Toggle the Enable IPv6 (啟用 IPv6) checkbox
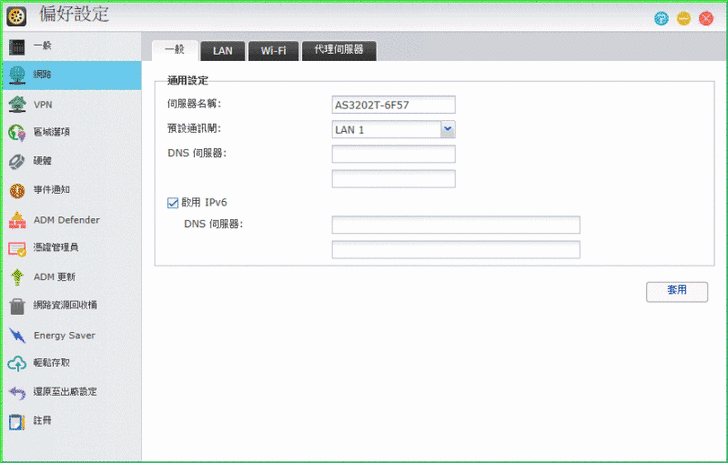 point(173,202)
